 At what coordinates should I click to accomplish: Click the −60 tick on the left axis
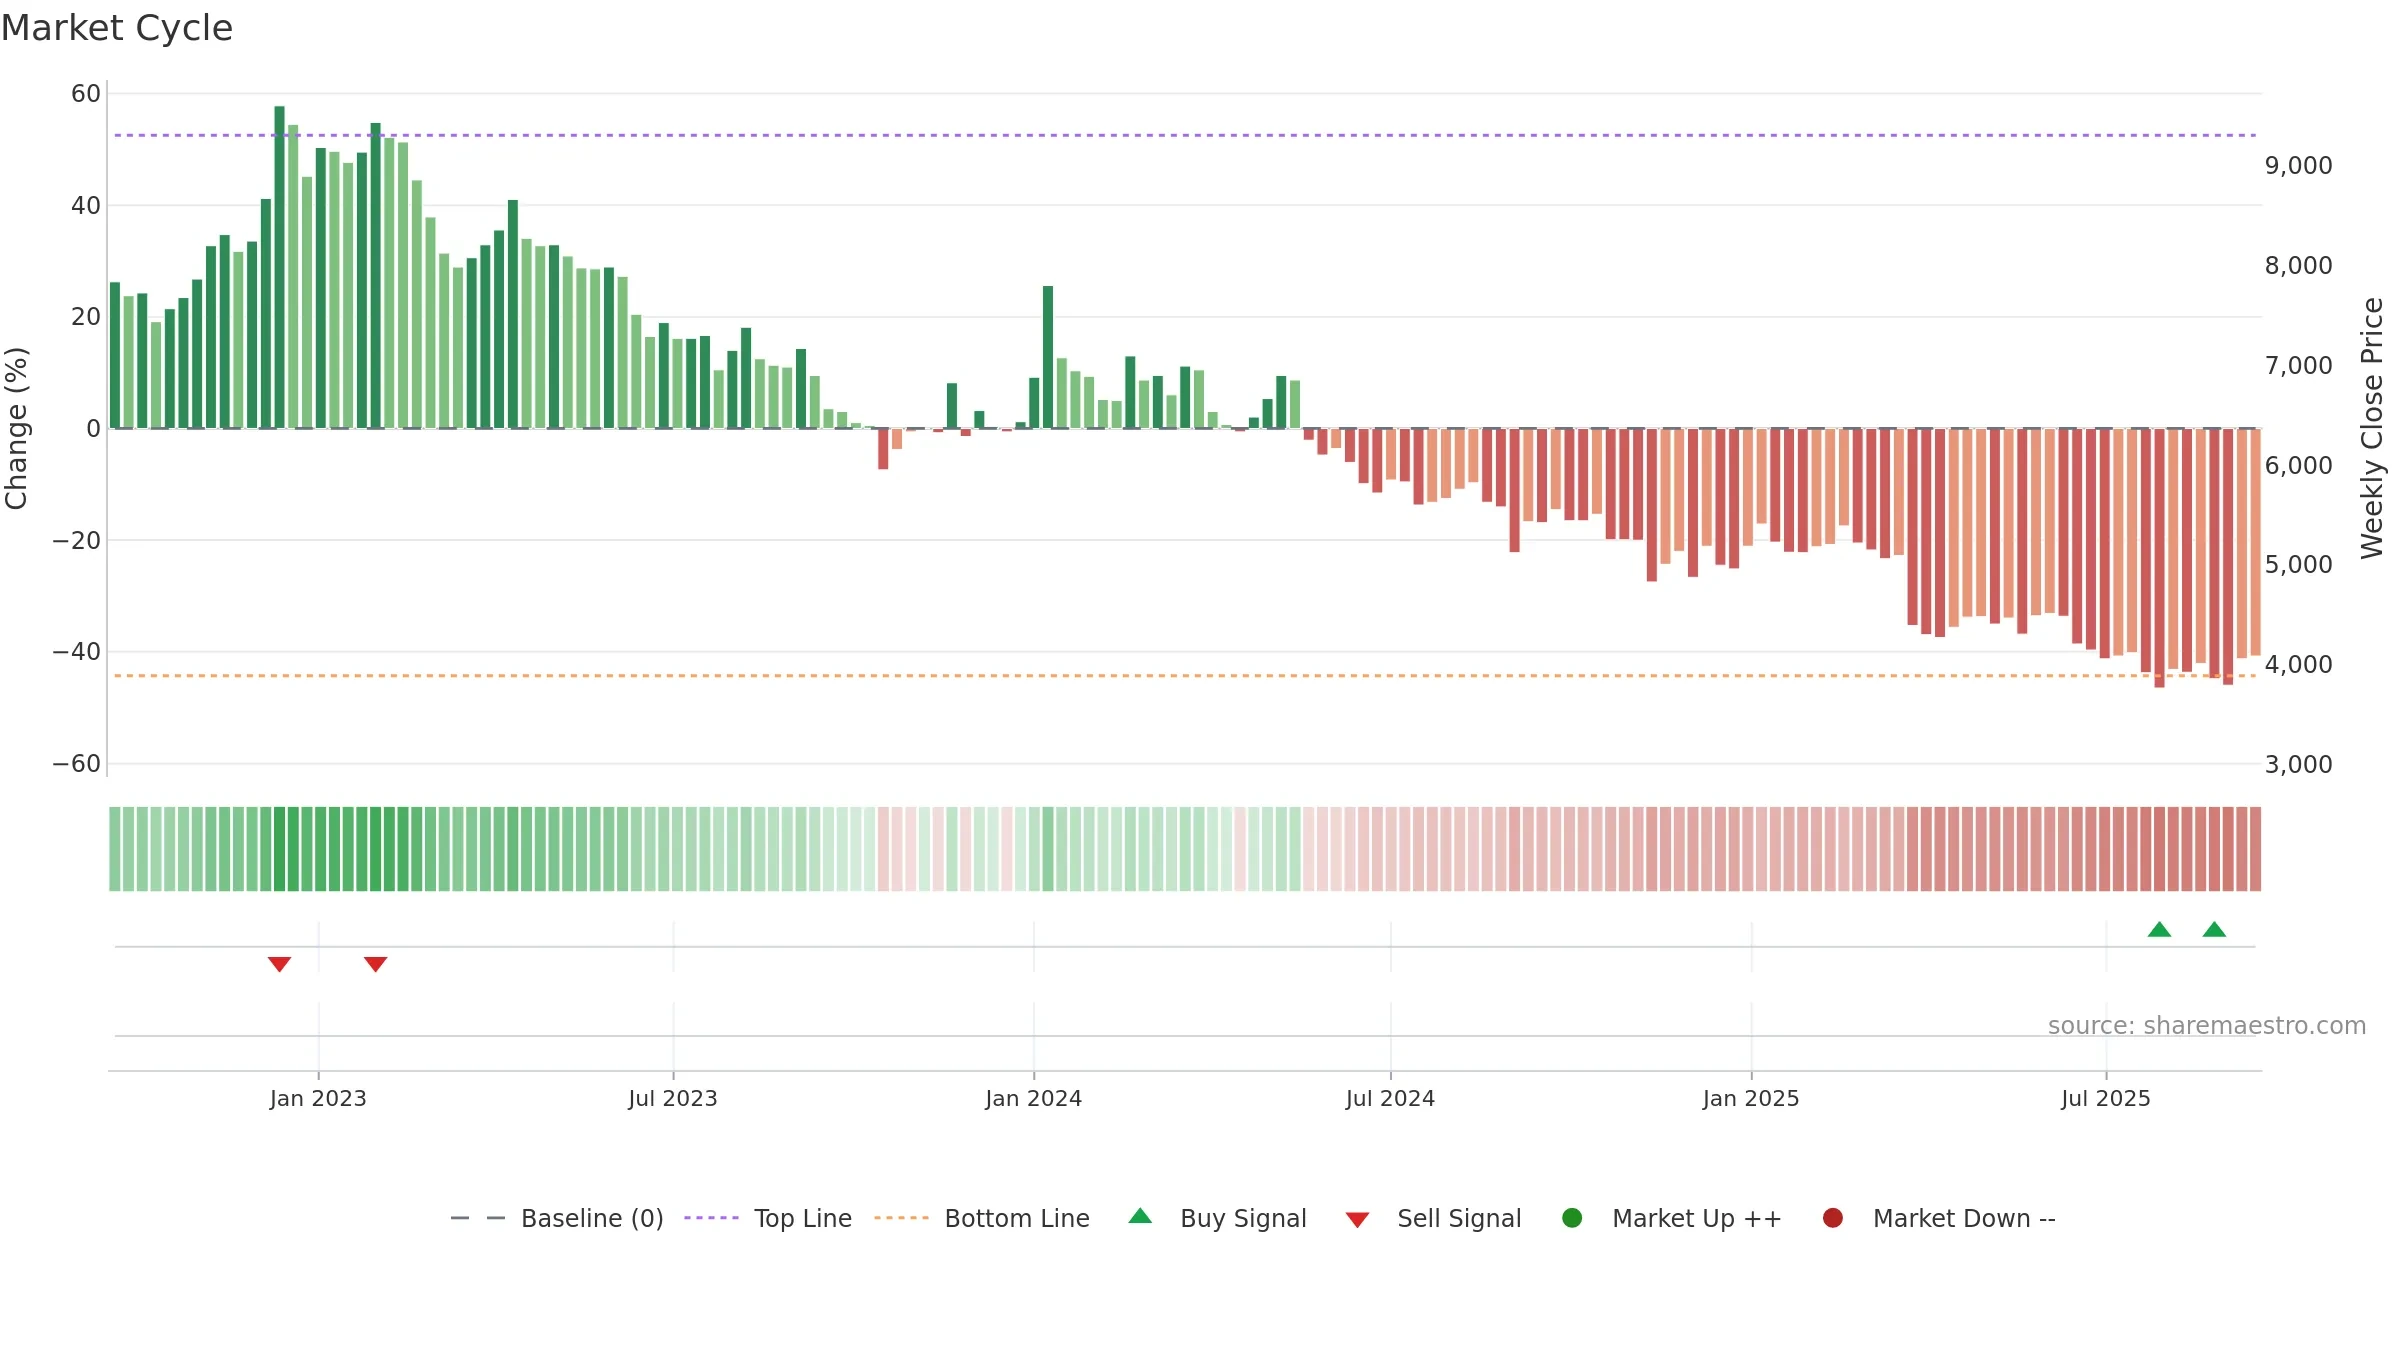click(x=77, y=764)
